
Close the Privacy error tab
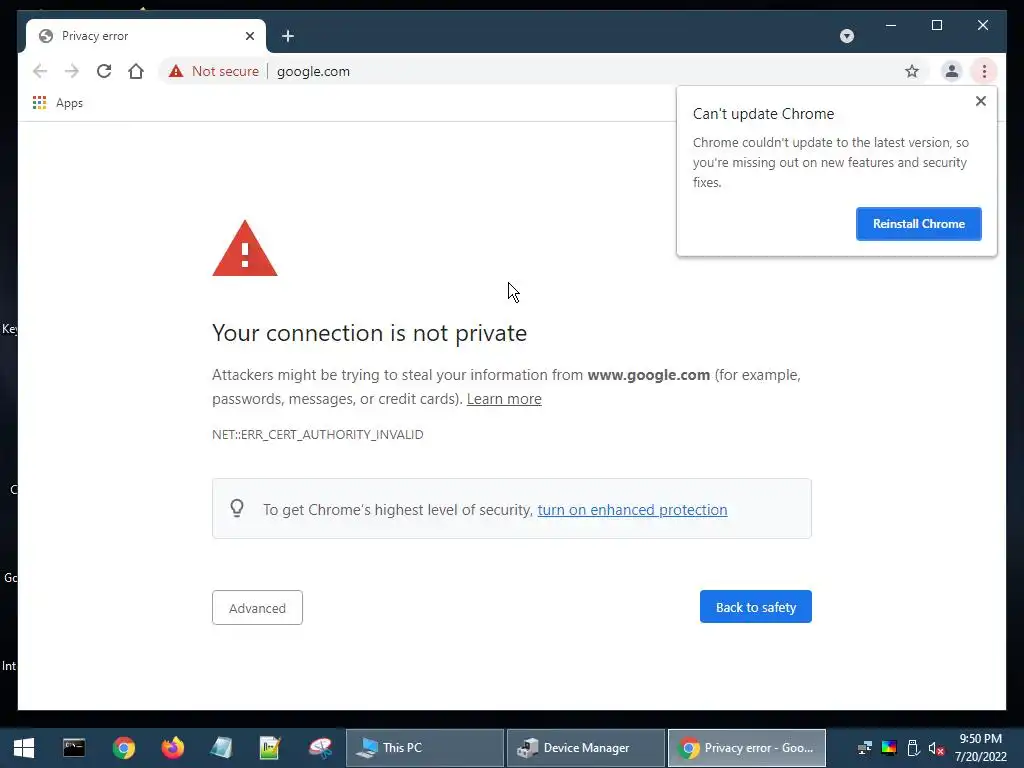(x=249, y=36)
